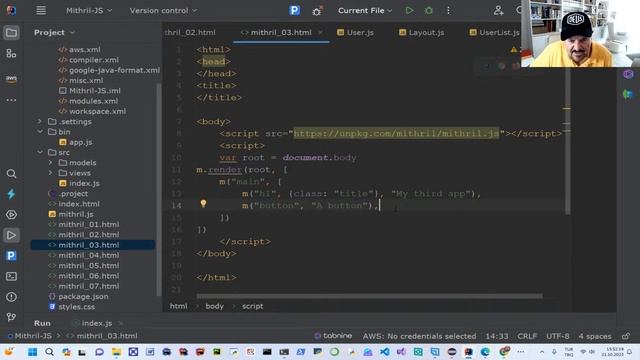Click the UTF-8 encoding widget
Viewport: 640px width, 360px height.
click(x=558, y=336)
